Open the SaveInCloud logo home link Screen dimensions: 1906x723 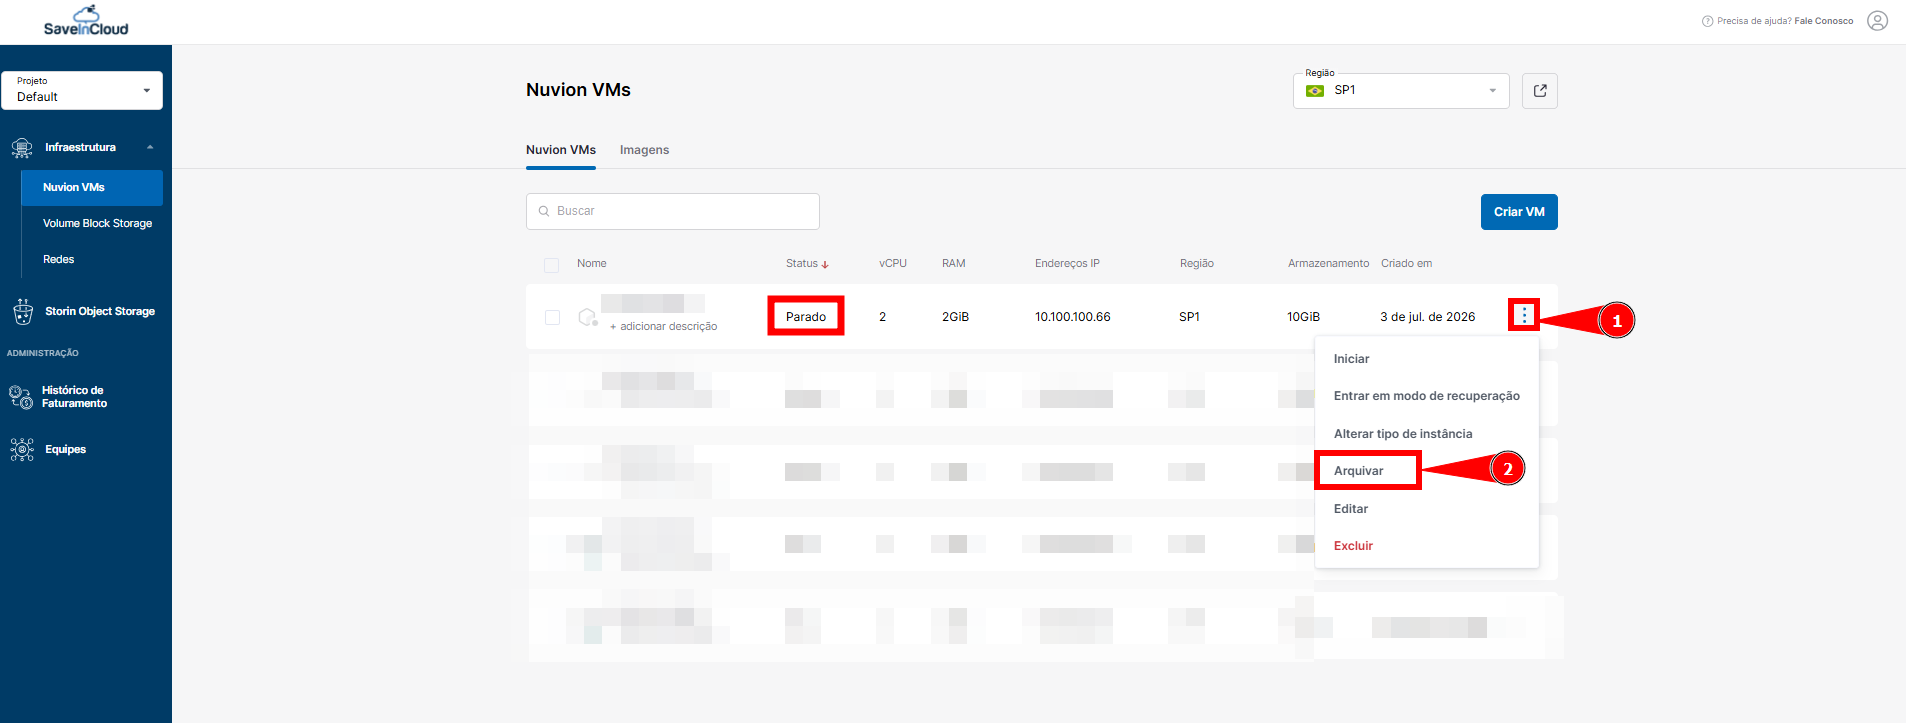pyautogui.click(x=86, y=21)
